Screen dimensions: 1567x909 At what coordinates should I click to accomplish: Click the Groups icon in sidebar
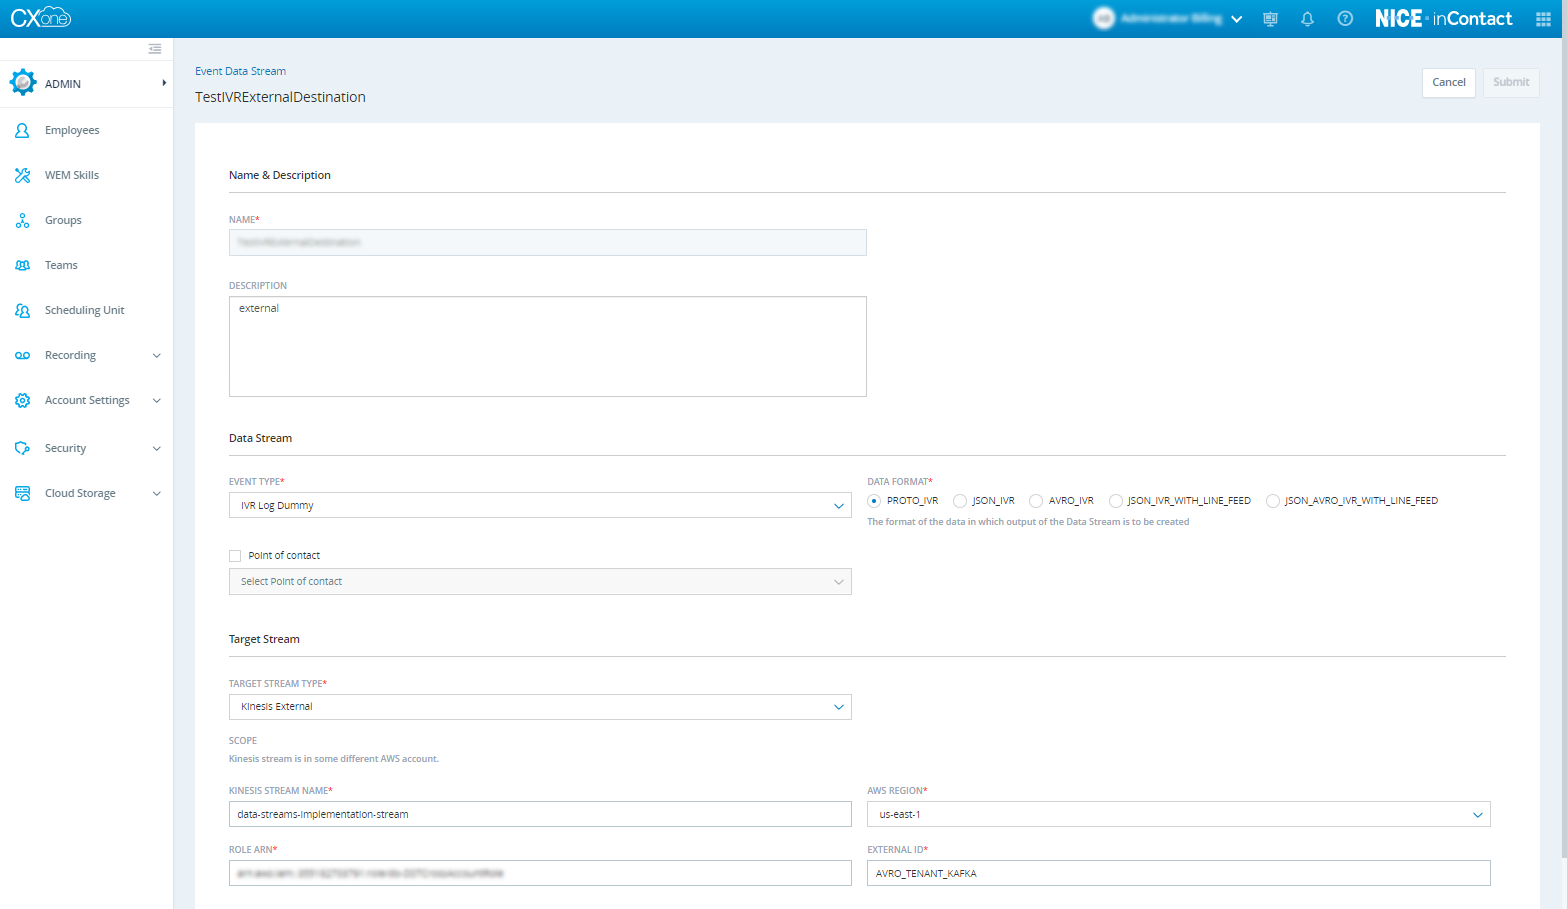point(22,220)
